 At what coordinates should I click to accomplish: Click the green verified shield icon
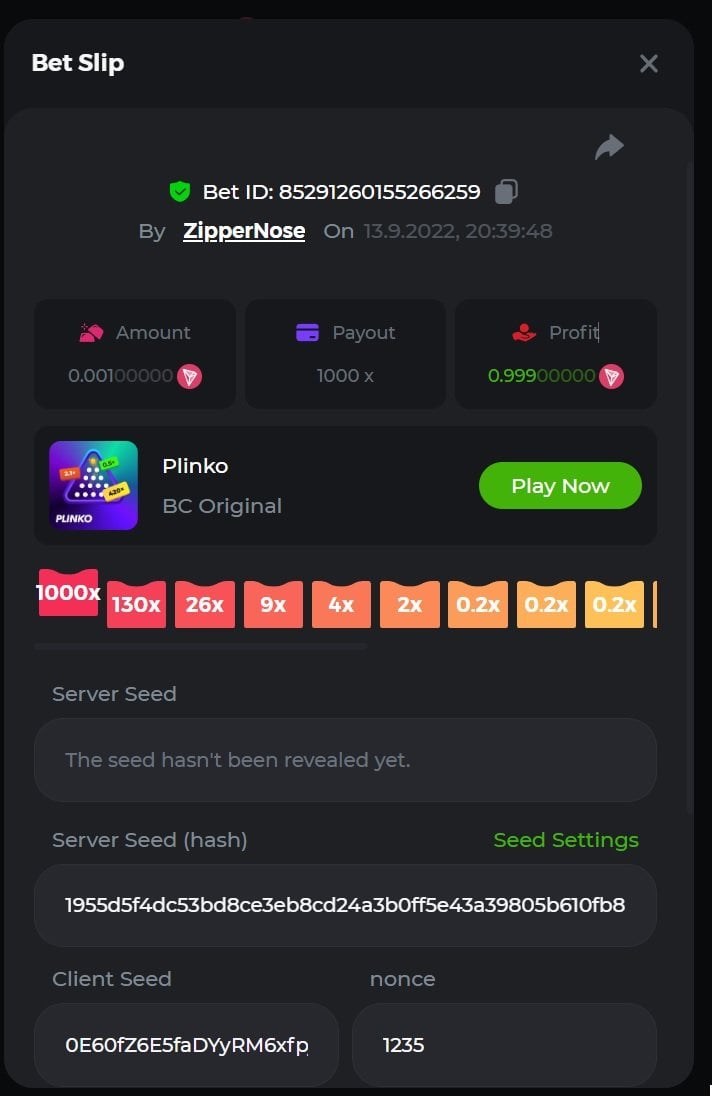pos(179,191)
